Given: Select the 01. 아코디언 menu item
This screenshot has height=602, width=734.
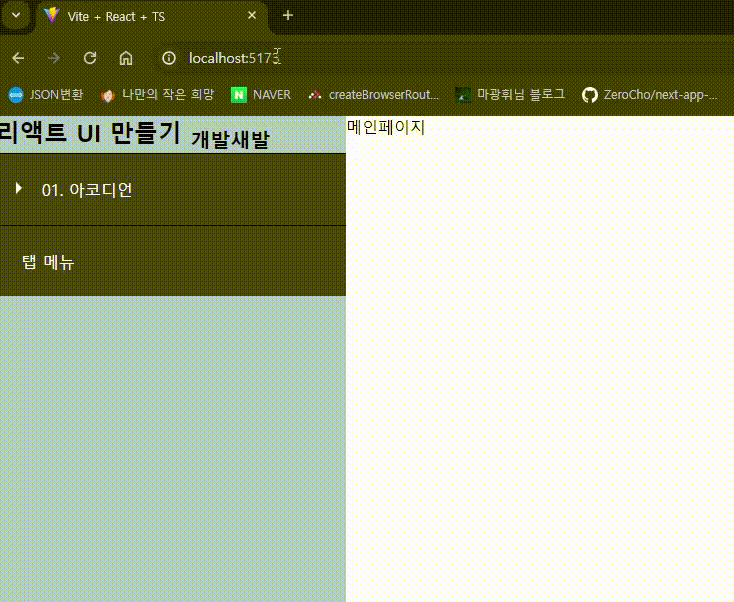Looking at the screenshot, I should tap(173, 190).
